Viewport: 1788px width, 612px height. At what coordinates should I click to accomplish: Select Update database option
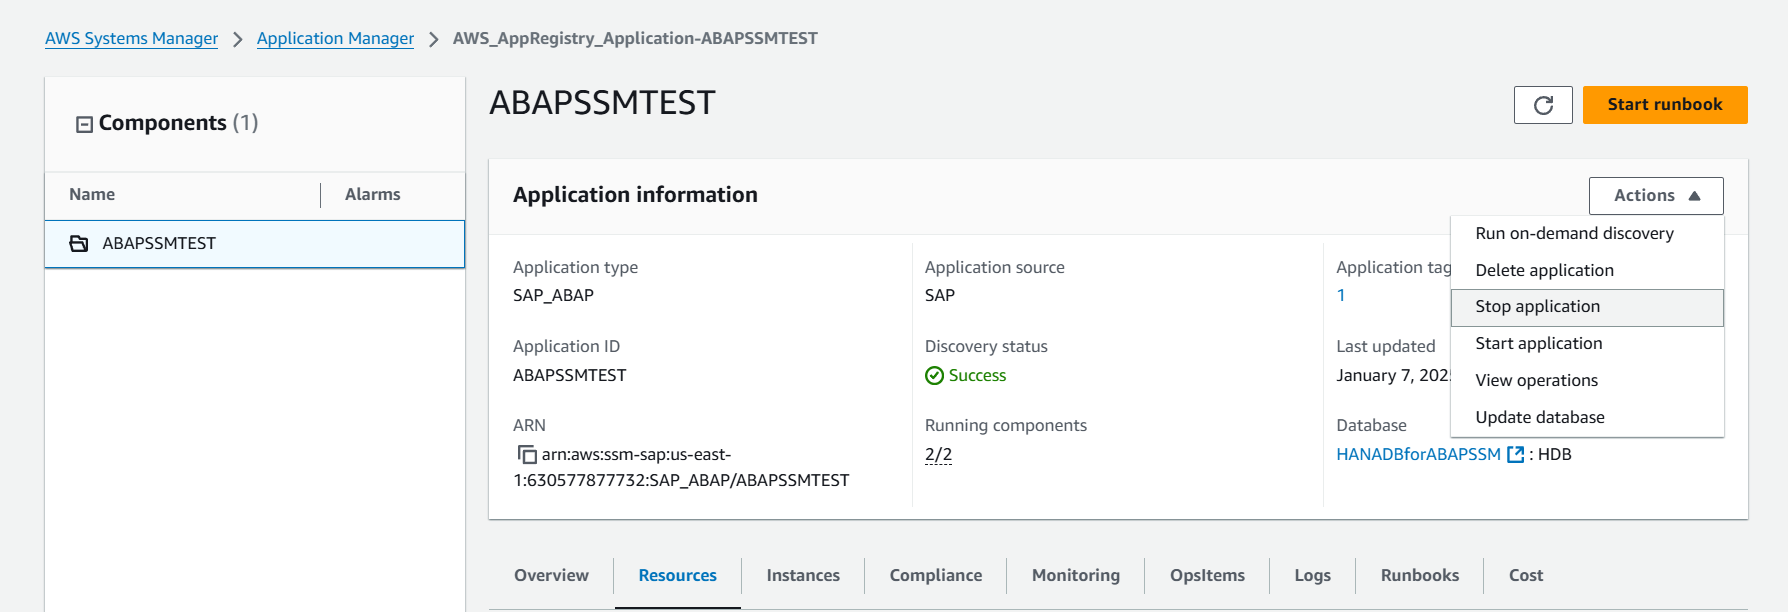pyautogui.click(x=1539, y=418)
